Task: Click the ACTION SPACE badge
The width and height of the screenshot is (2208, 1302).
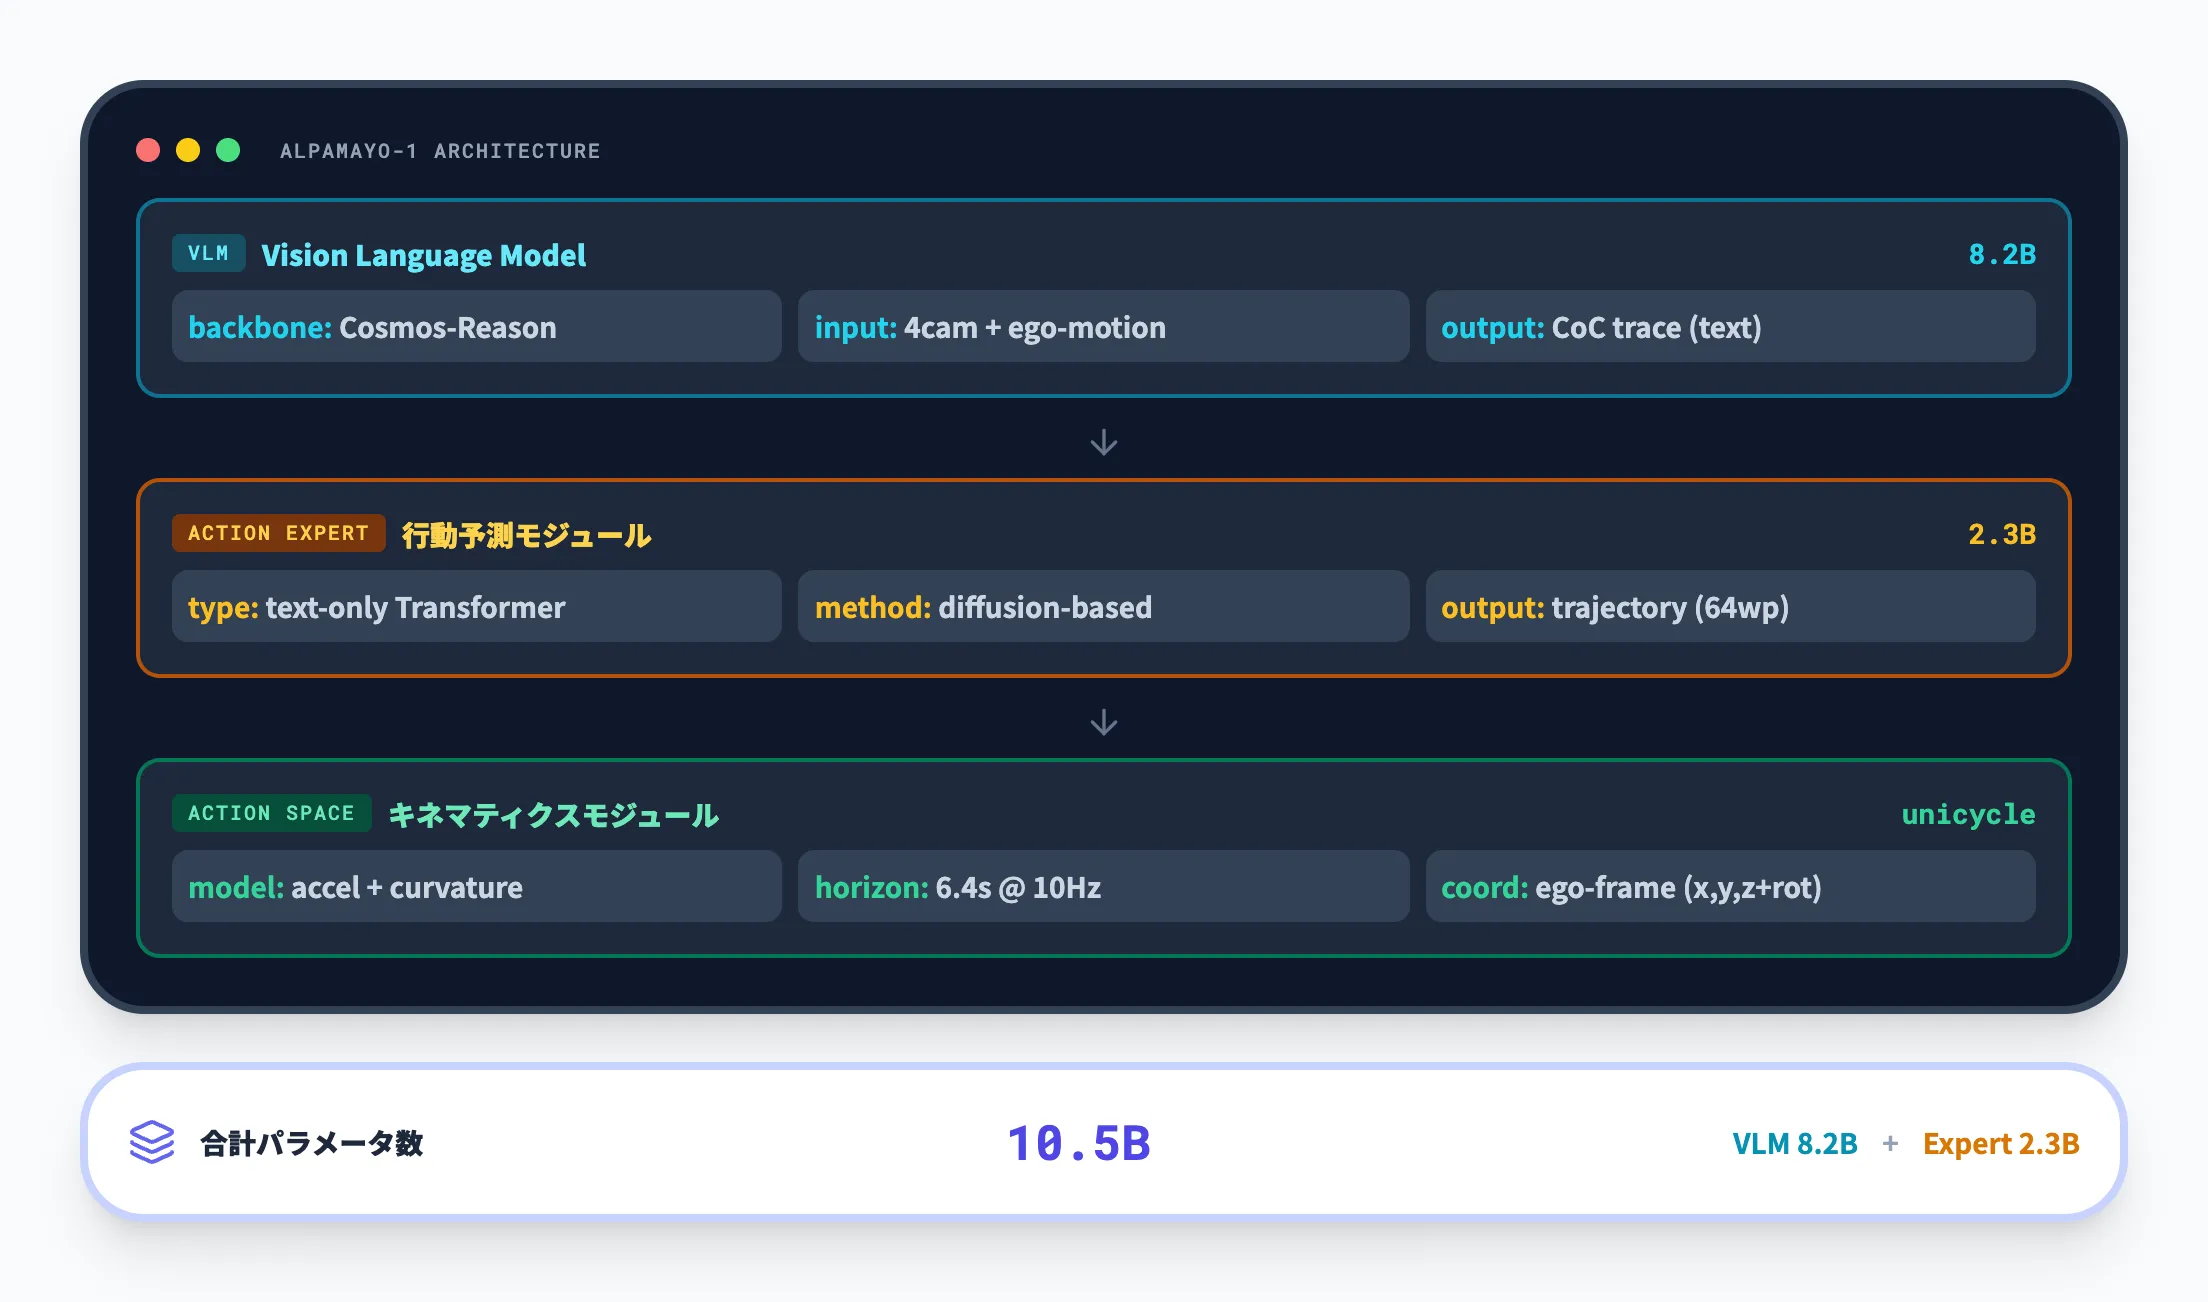Action: click(271, 813)
